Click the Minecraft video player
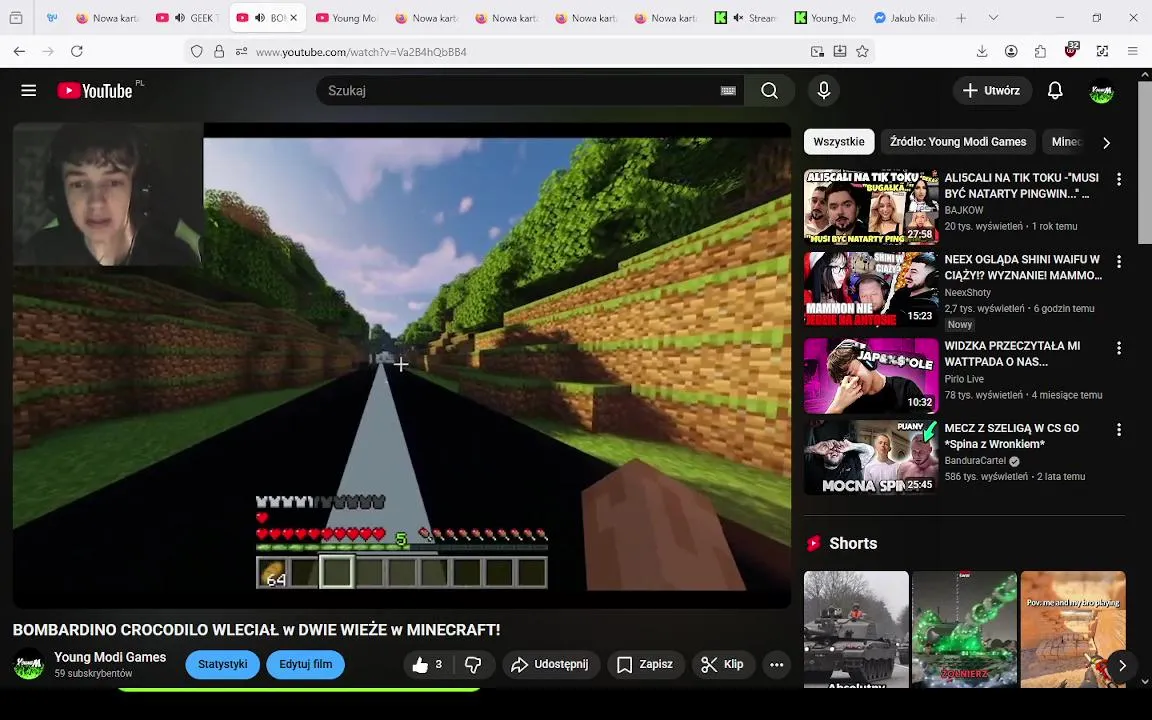The image size is (1152, 720). (402, 365)
